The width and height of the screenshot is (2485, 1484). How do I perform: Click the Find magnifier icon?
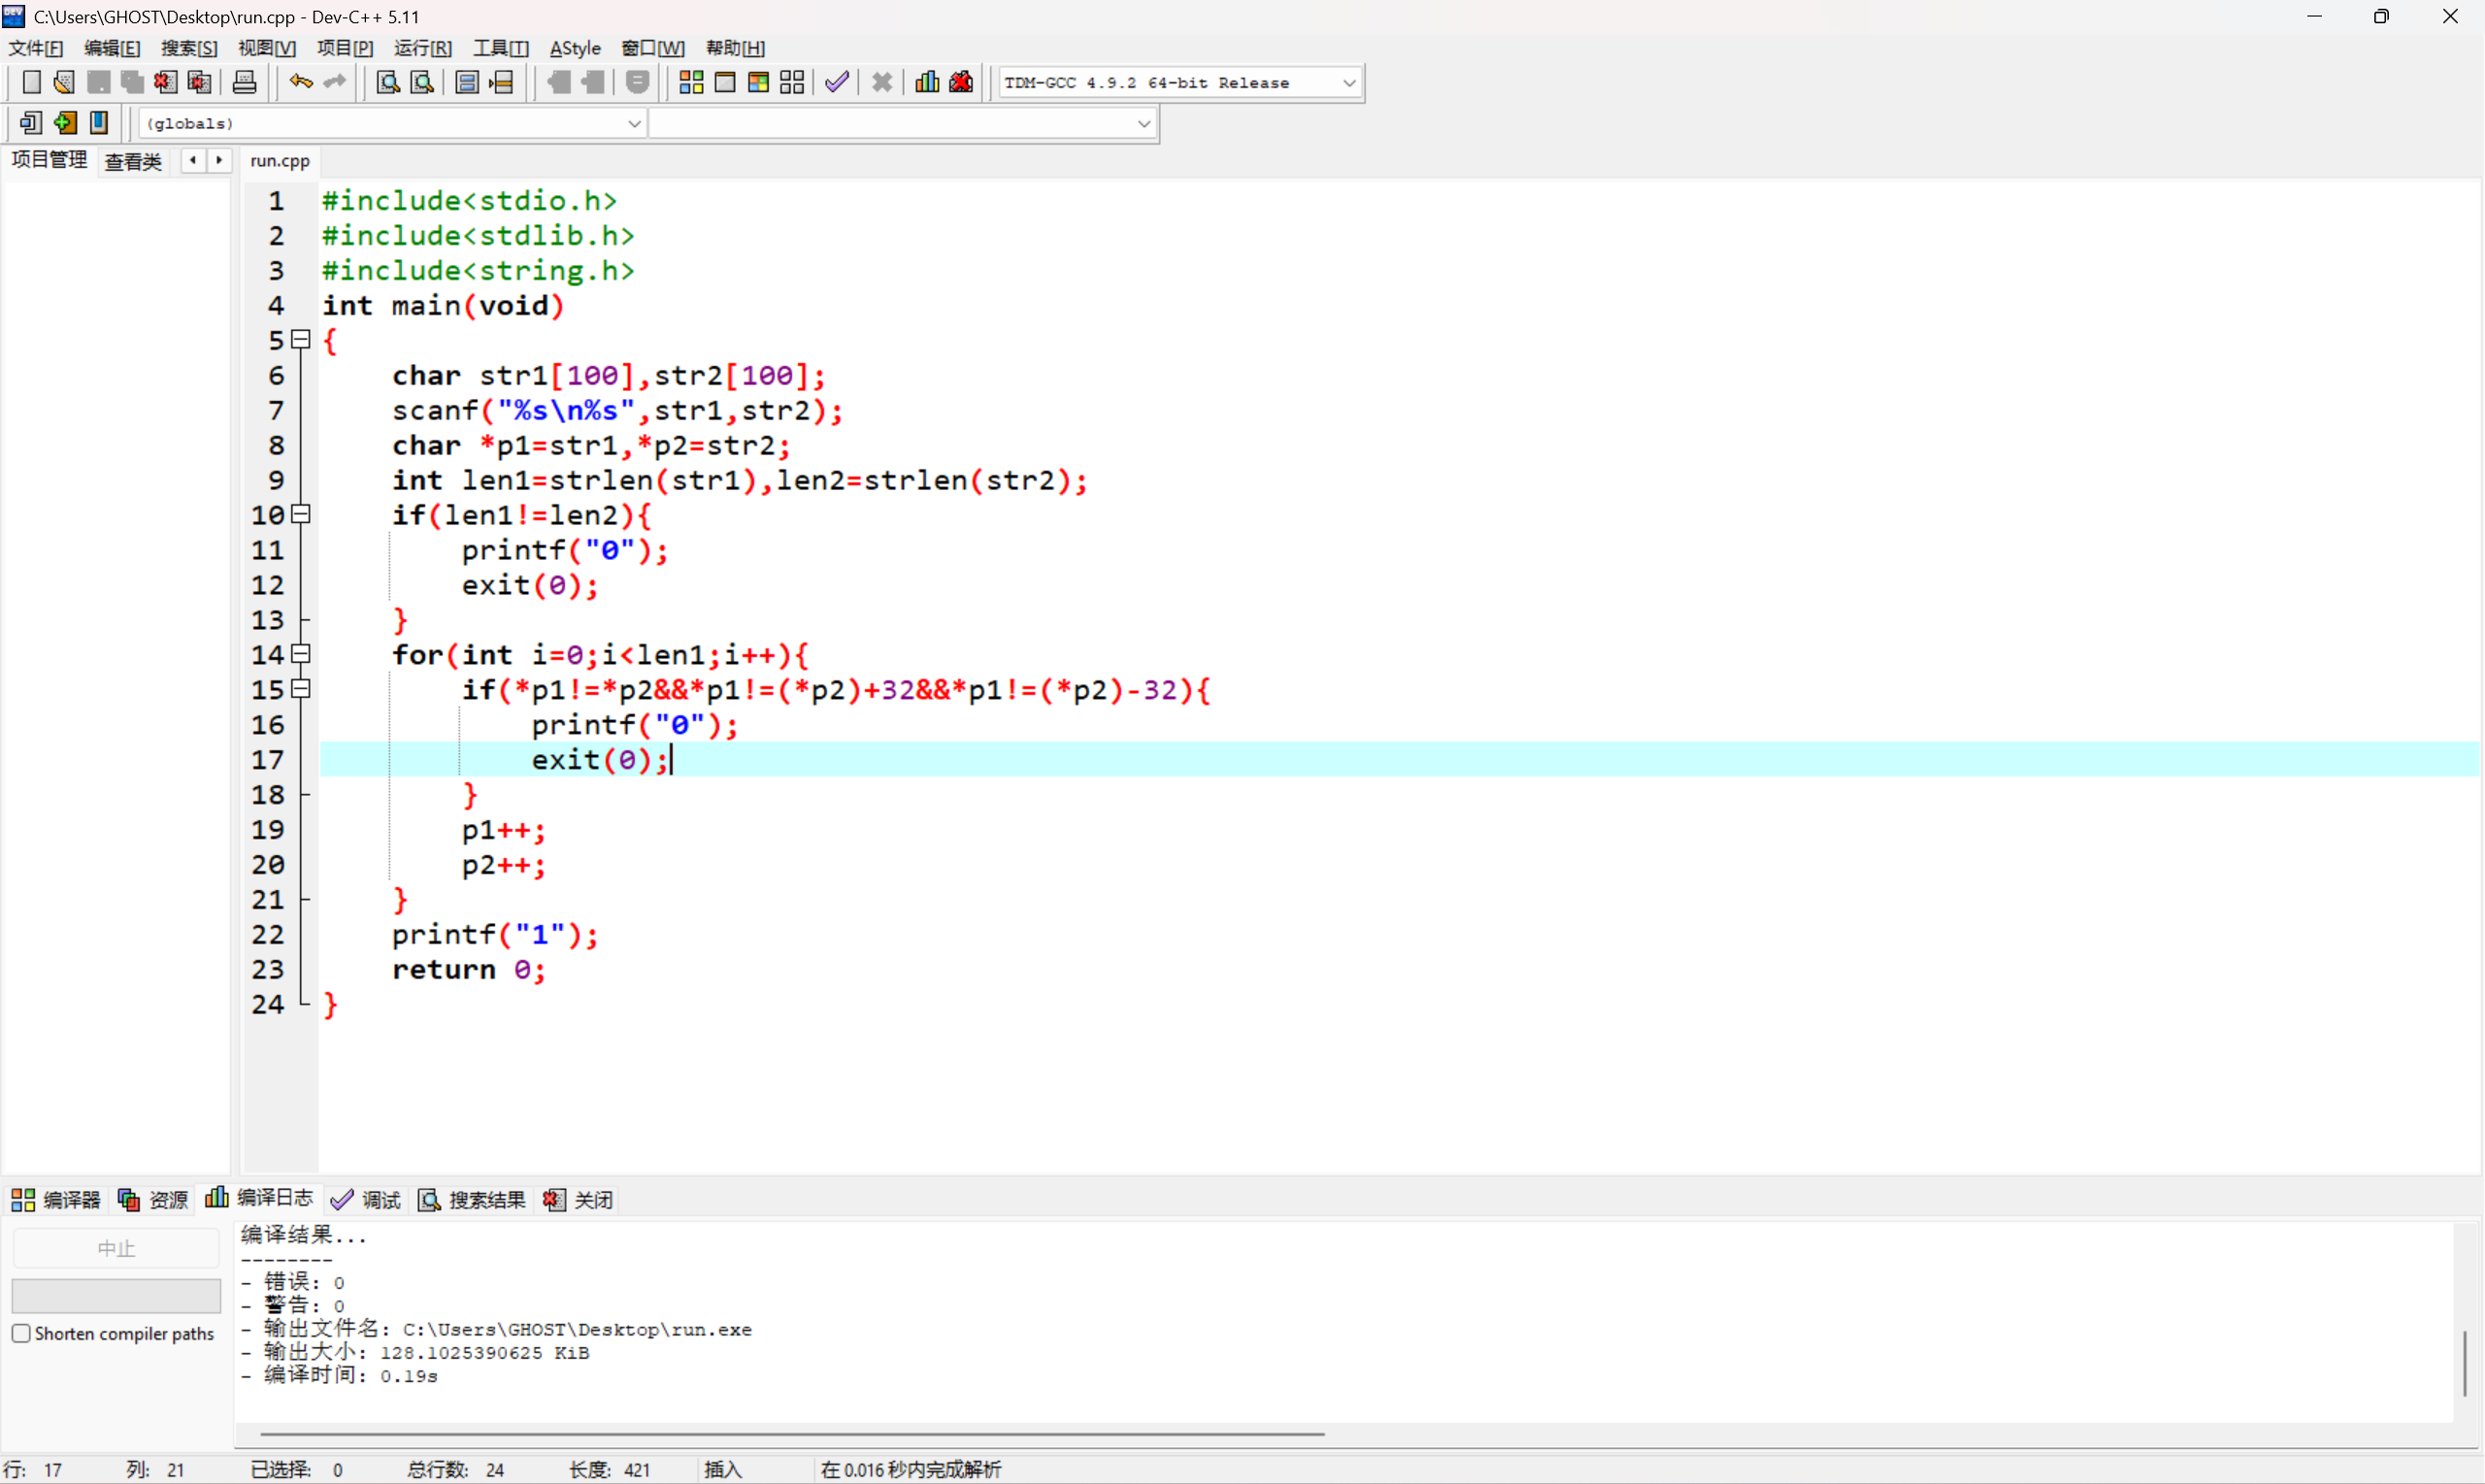388,82
